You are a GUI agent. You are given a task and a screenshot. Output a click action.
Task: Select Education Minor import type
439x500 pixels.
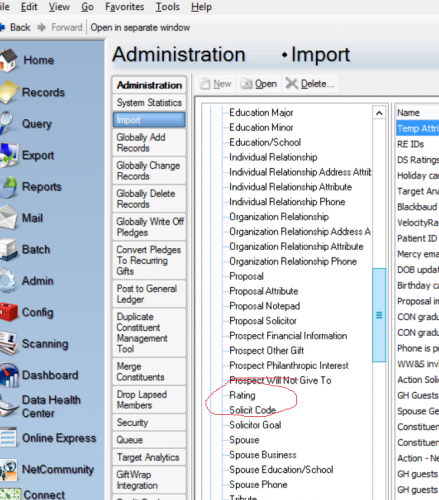(x=261, y=127)
